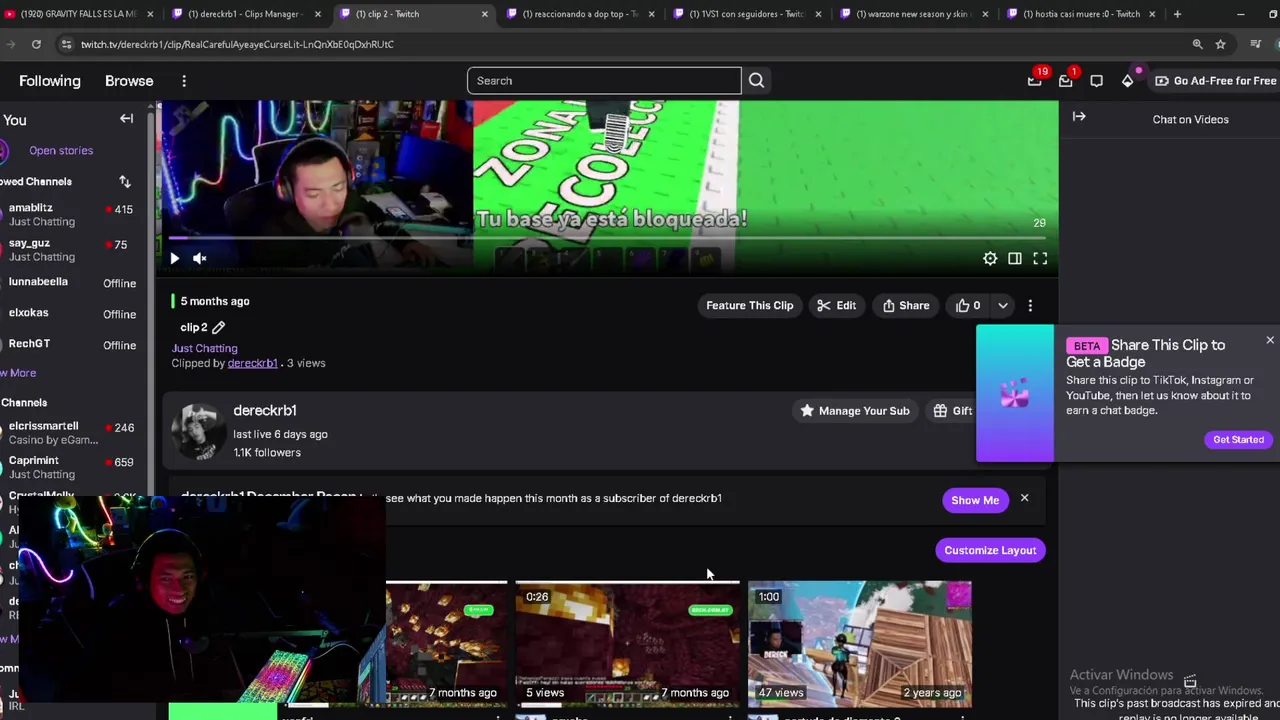Unmute the clip player volume
This screenshot has height=720, width=1280.
coord(200,258)
